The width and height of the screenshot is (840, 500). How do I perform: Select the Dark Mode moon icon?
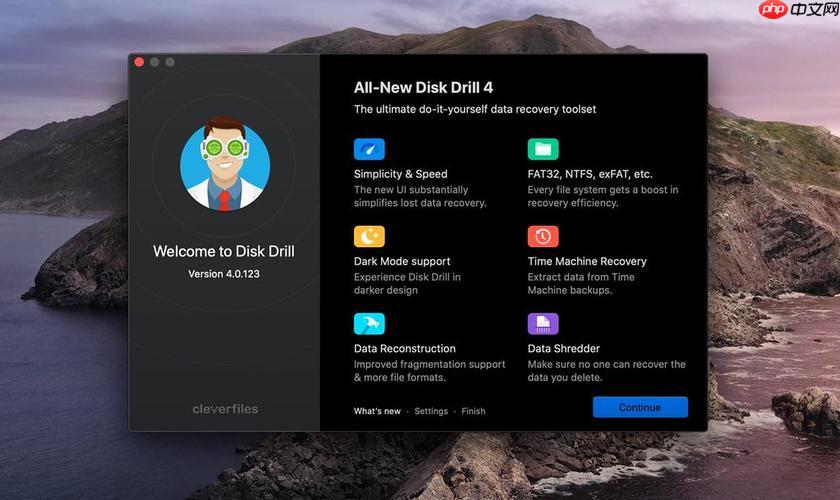(369, 237)
